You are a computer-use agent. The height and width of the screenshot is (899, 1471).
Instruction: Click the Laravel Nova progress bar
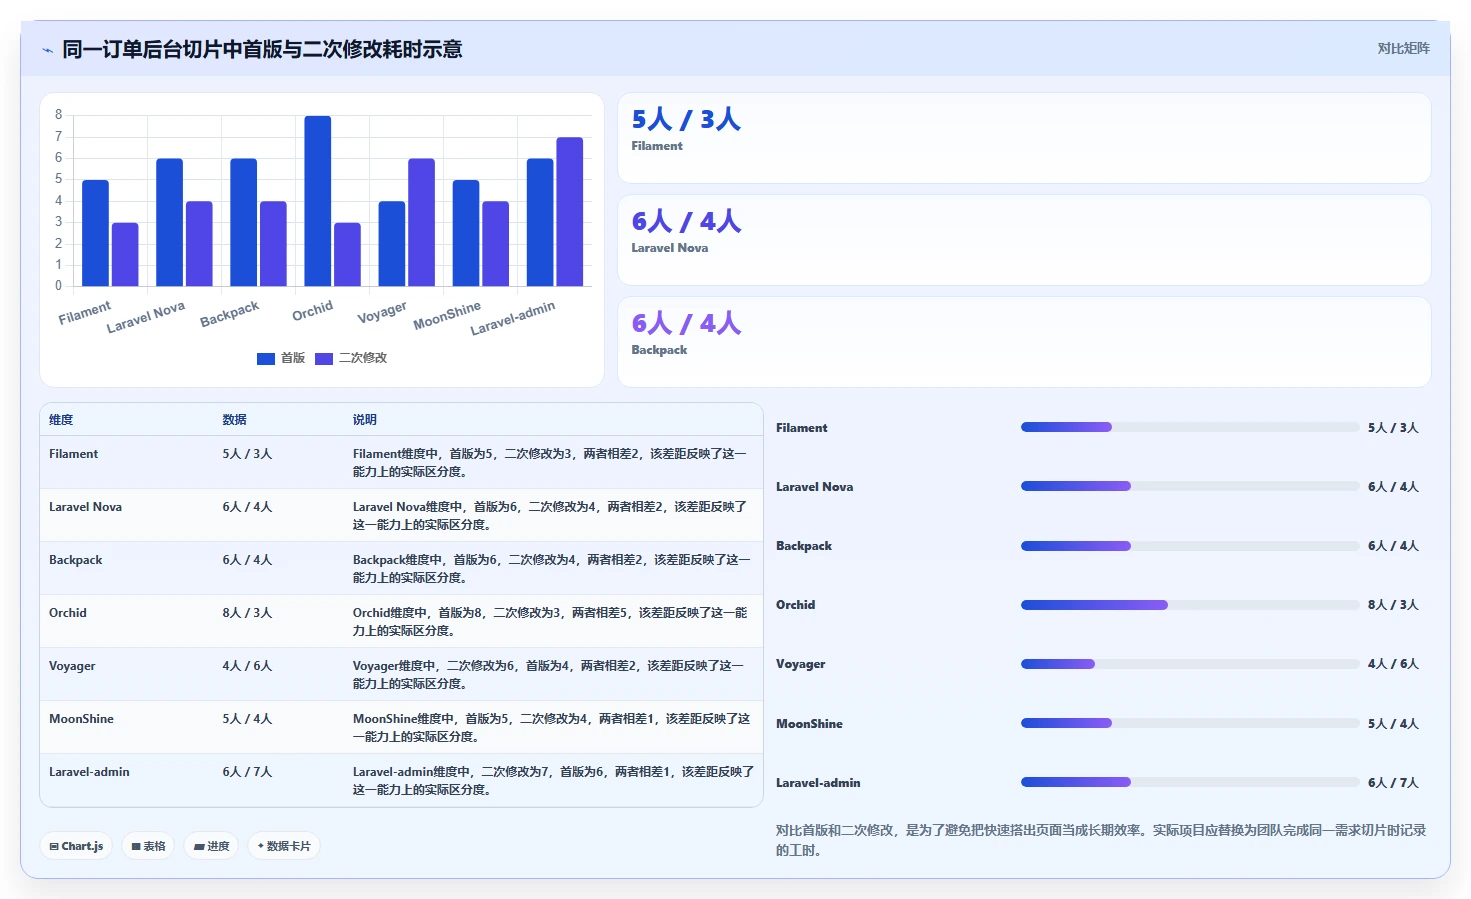(x=1190, y=486)
